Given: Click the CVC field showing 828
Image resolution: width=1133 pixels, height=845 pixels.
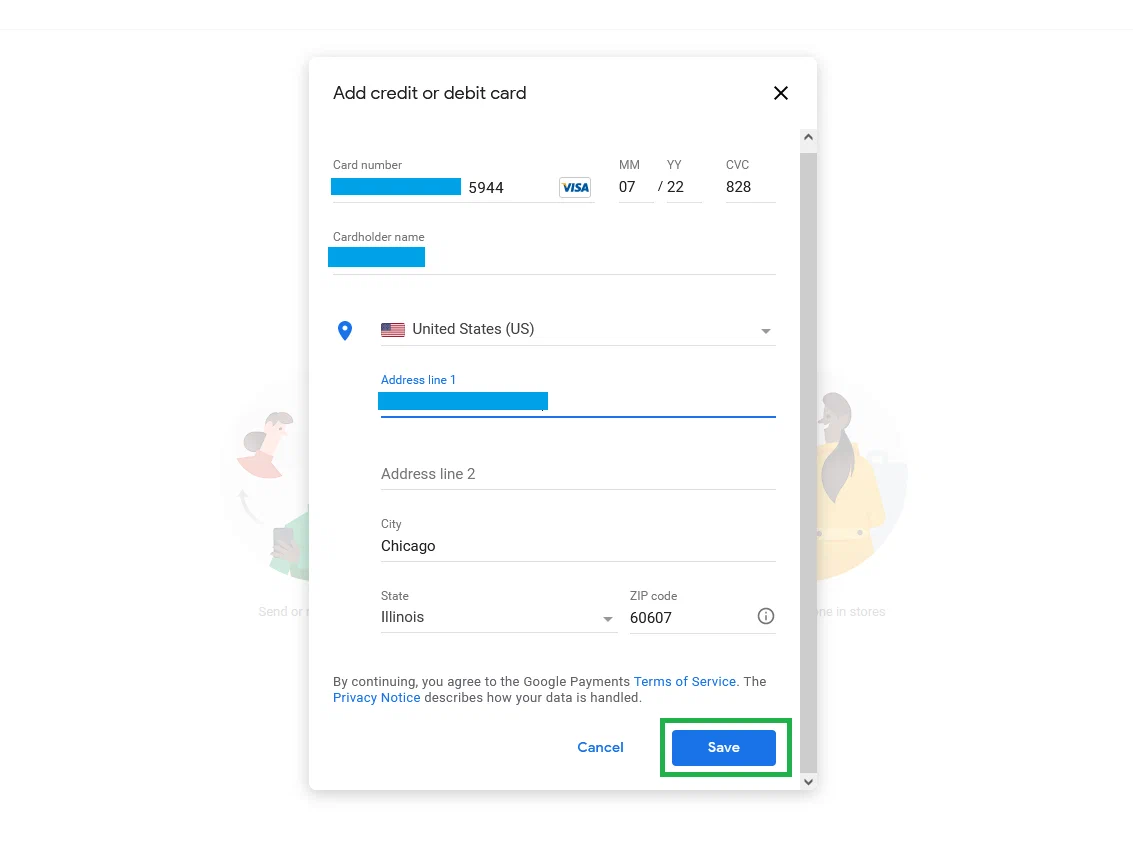Looking at the screenshot, I should click(x=750, y=187).
